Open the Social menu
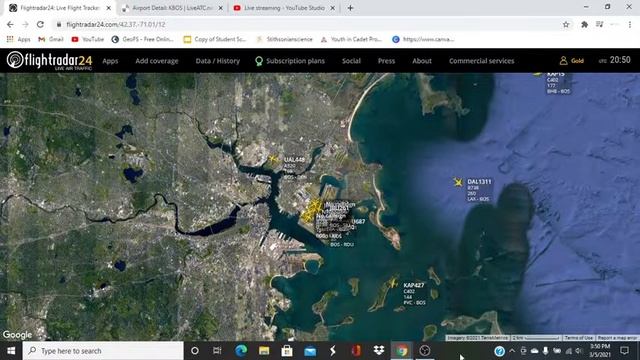Viewport: 640px width, 360px height. click(351, 61)
